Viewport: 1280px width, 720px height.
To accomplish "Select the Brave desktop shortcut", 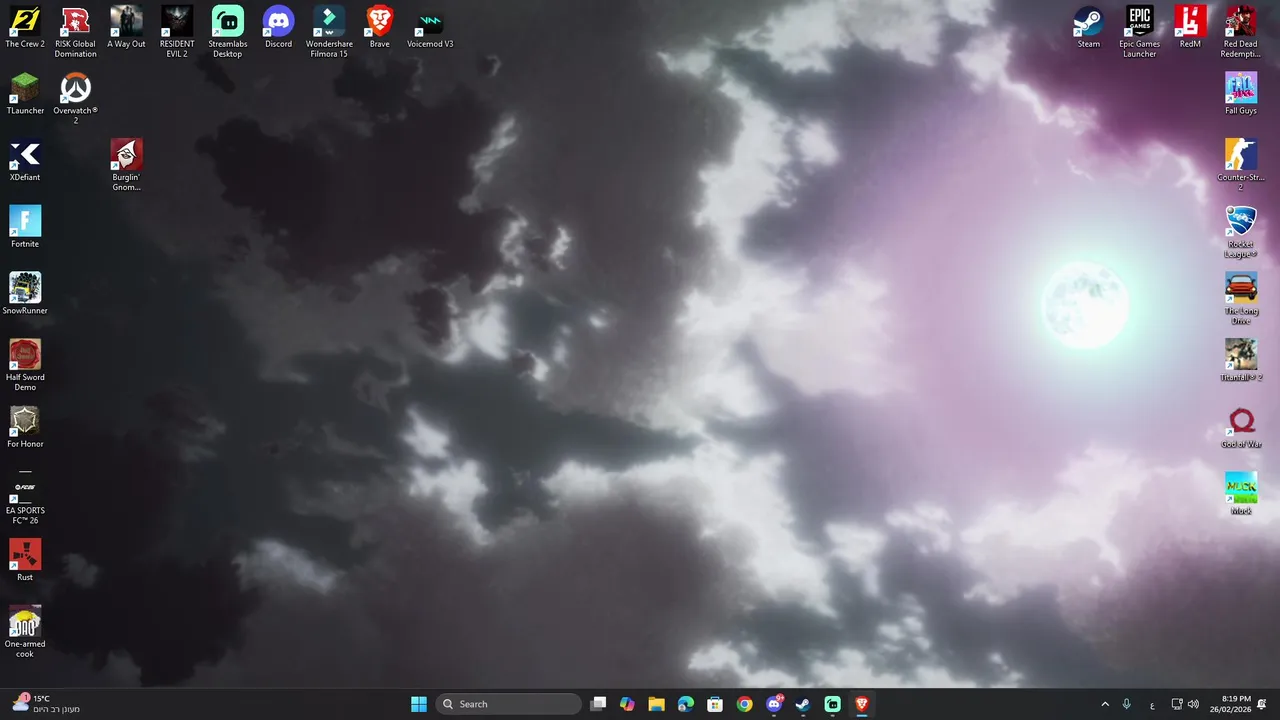I will (x=379, y=28).
